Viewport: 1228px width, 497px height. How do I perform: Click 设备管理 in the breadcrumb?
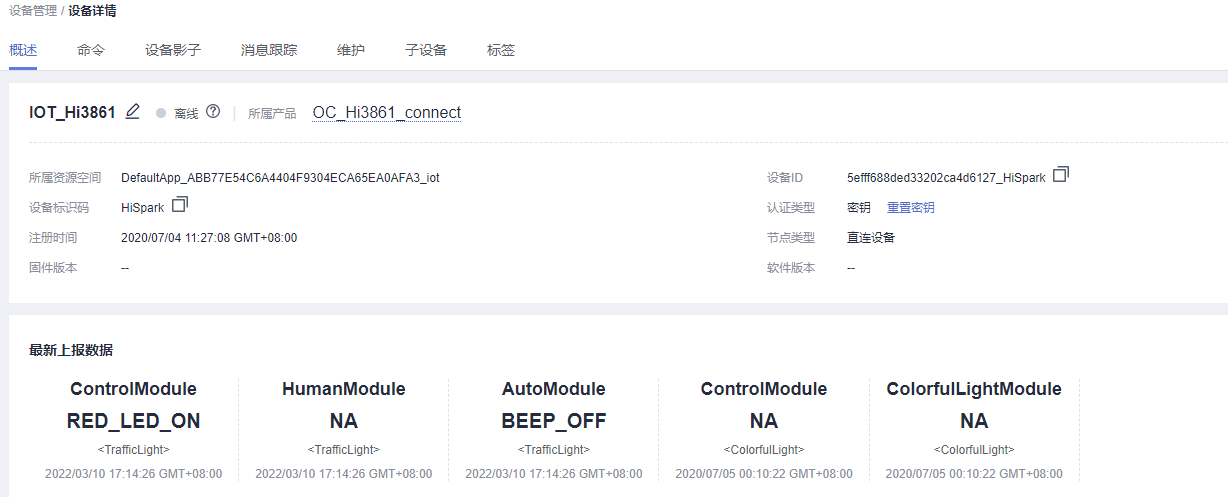(x=32, y=11)
